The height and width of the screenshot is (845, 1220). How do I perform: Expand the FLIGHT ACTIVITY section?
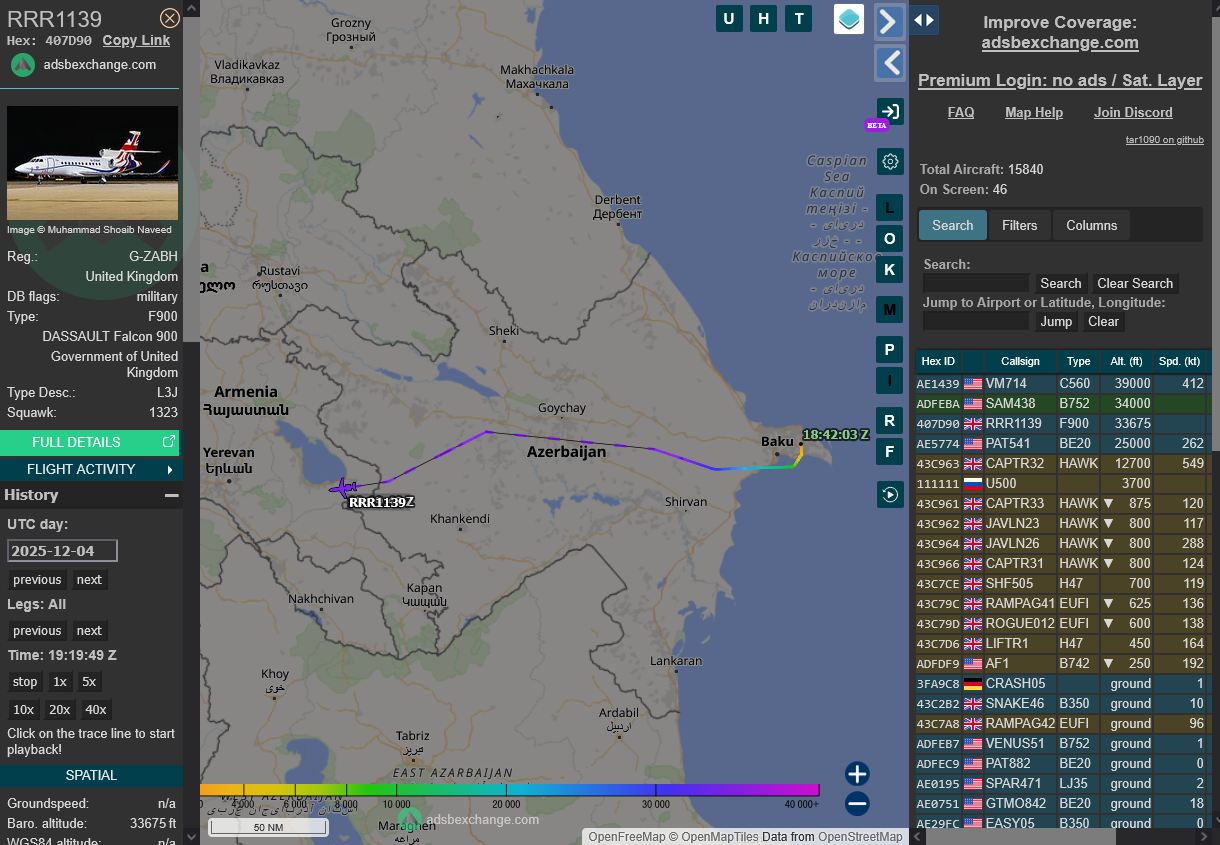pyautogui.click(x=90, y=469)
